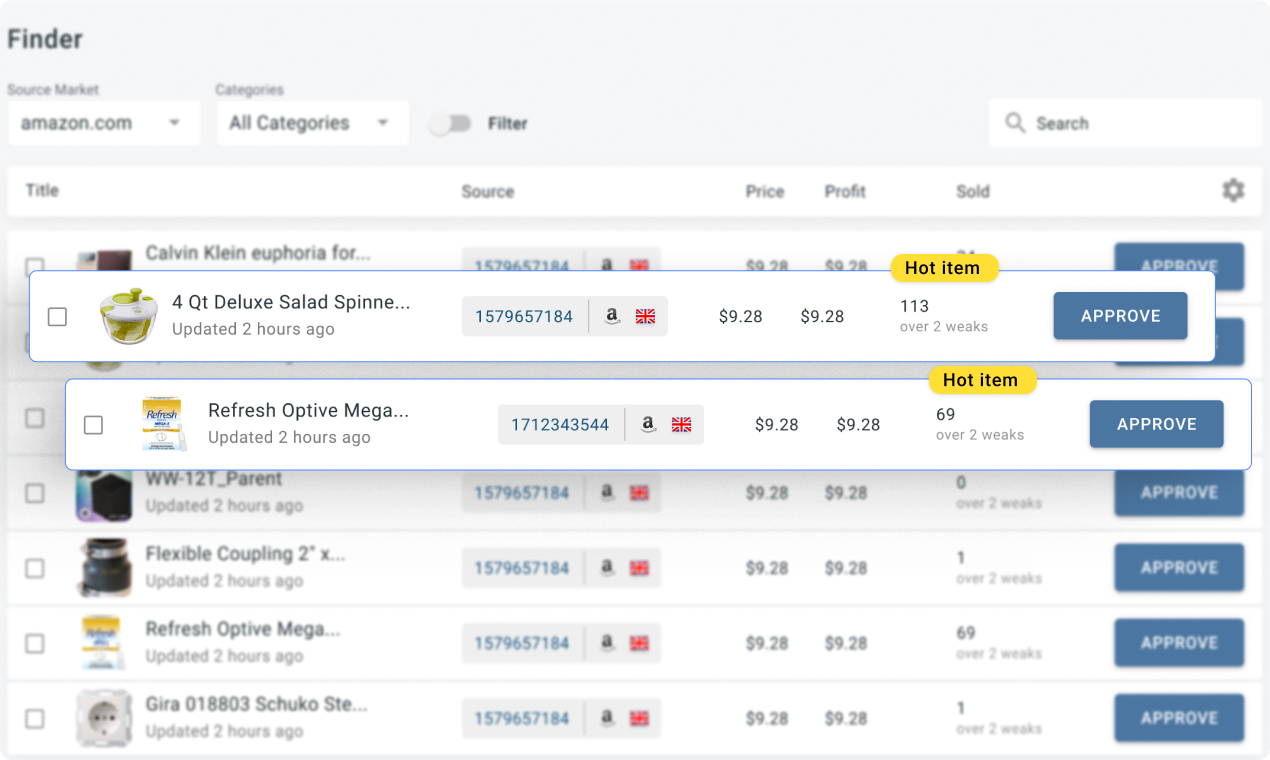This screenshot has height=760, width=1270.
Task: Click into the Search input field
Action: click(x=1126, y=123)
